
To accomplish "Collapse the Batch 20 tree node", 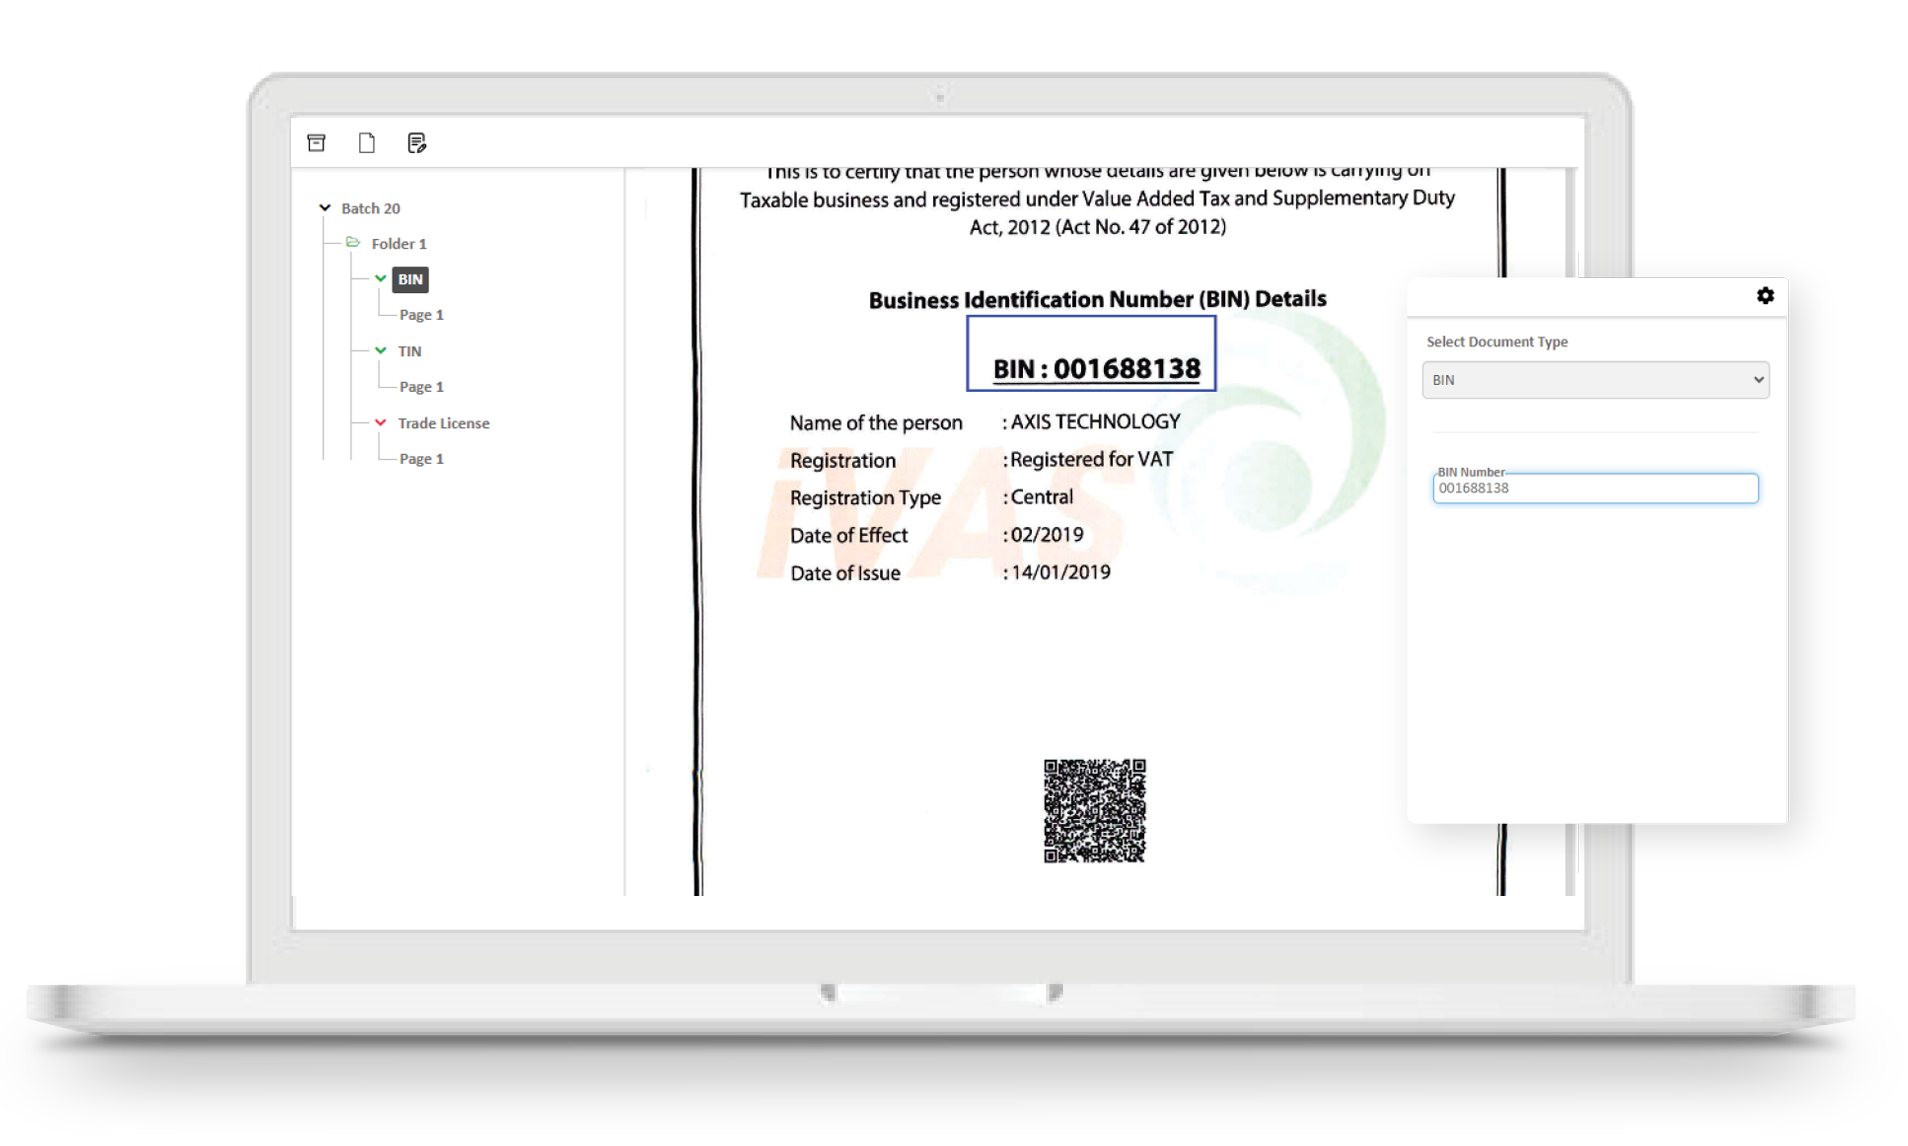I will pos(325,208).
